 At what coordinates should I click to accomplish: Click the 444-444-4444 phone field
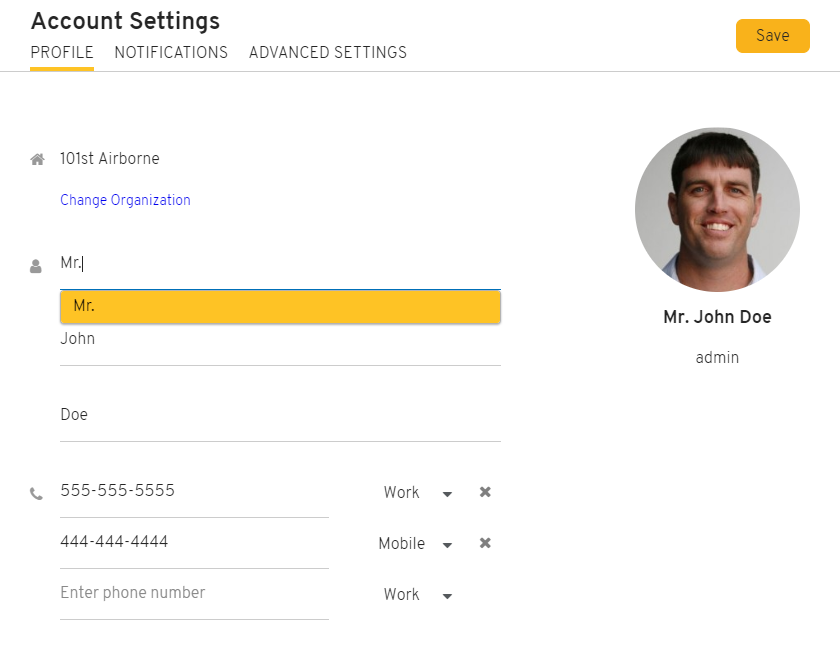click(x=194, y=542)
